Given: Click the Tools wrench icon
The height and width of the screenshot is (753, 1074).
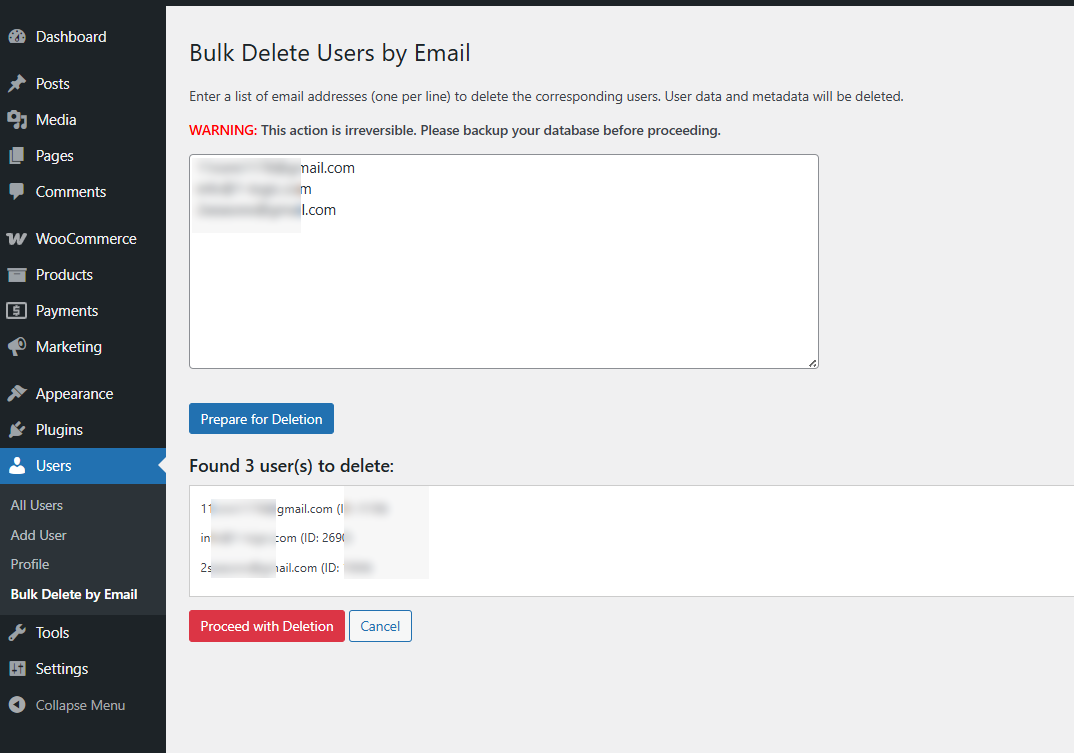Looking at the screenshot, I should (x=17, y=633).
